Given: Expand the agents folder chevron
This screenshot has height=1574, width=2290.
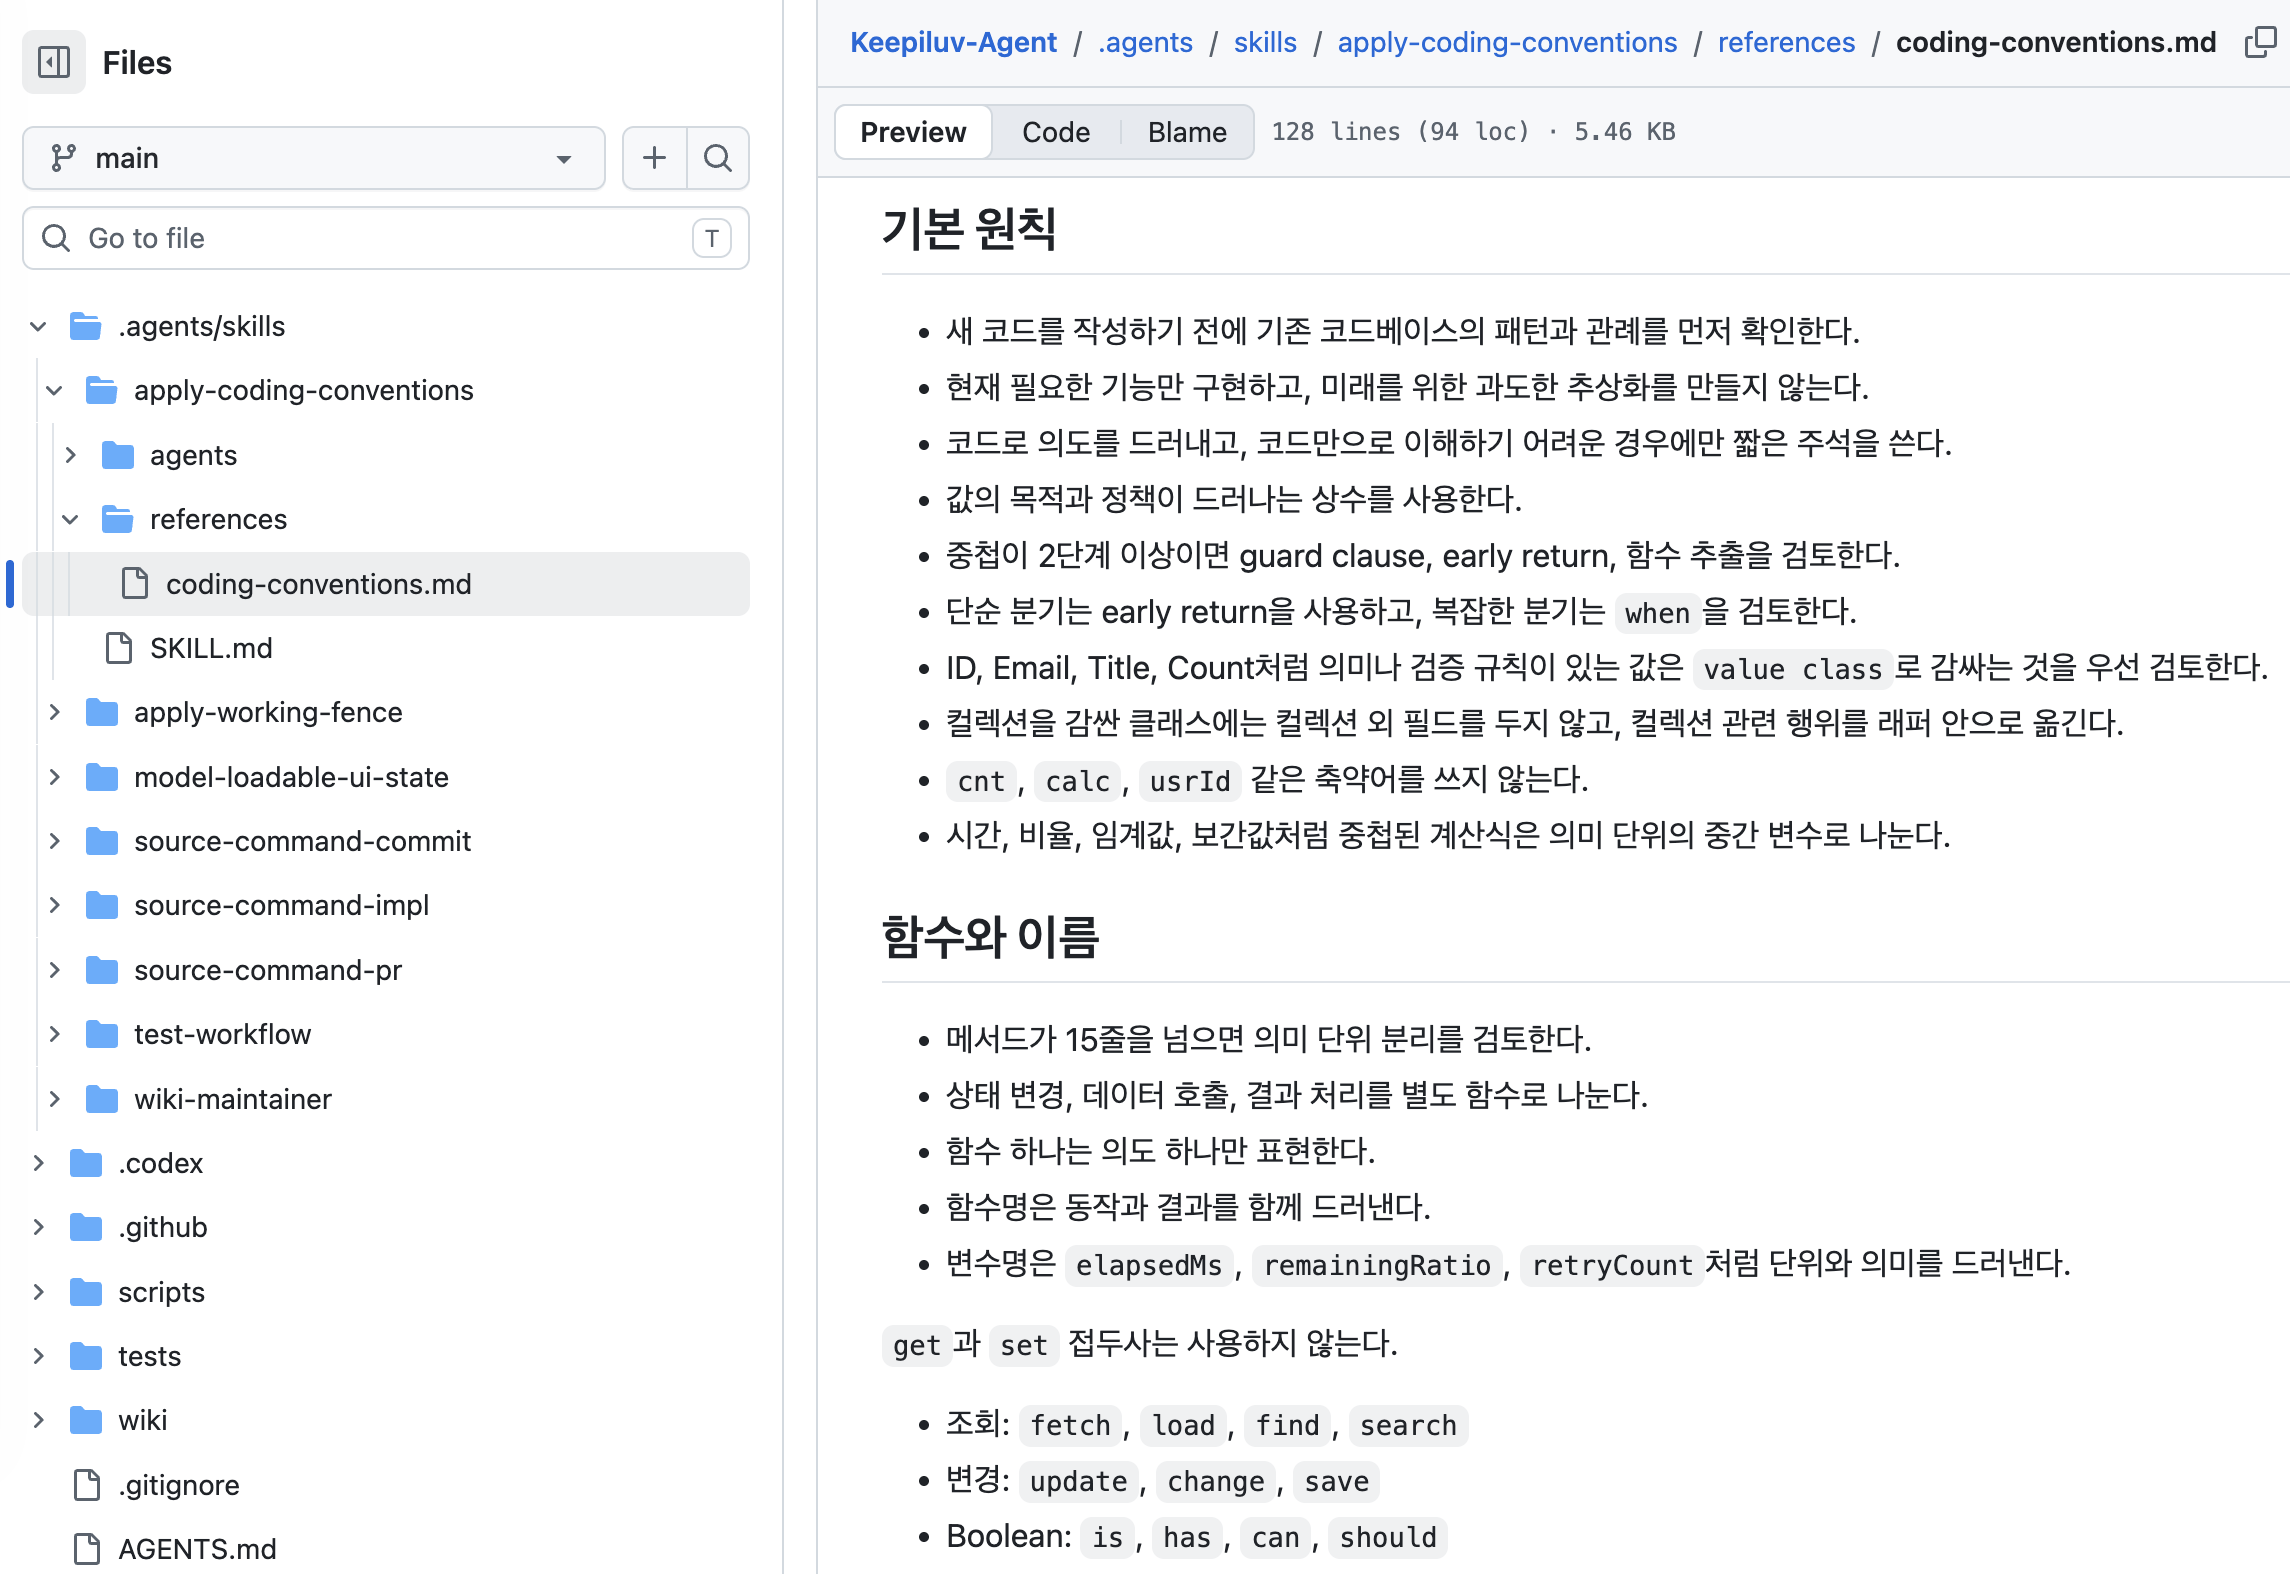Looking at the screenshot, I should click(70, 455).
